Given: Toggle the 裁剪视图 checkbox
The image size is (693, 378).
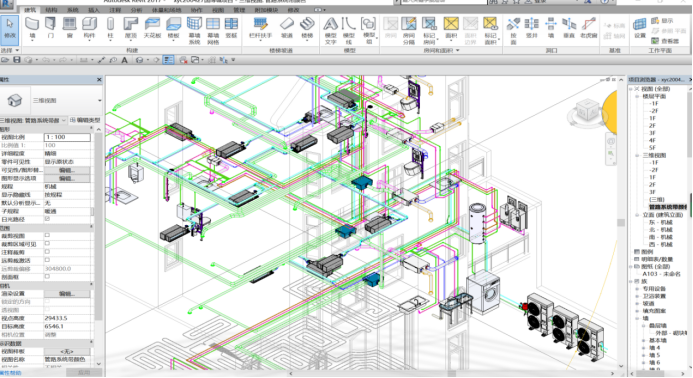Looking at the screenshot, I should pos(47,236).
